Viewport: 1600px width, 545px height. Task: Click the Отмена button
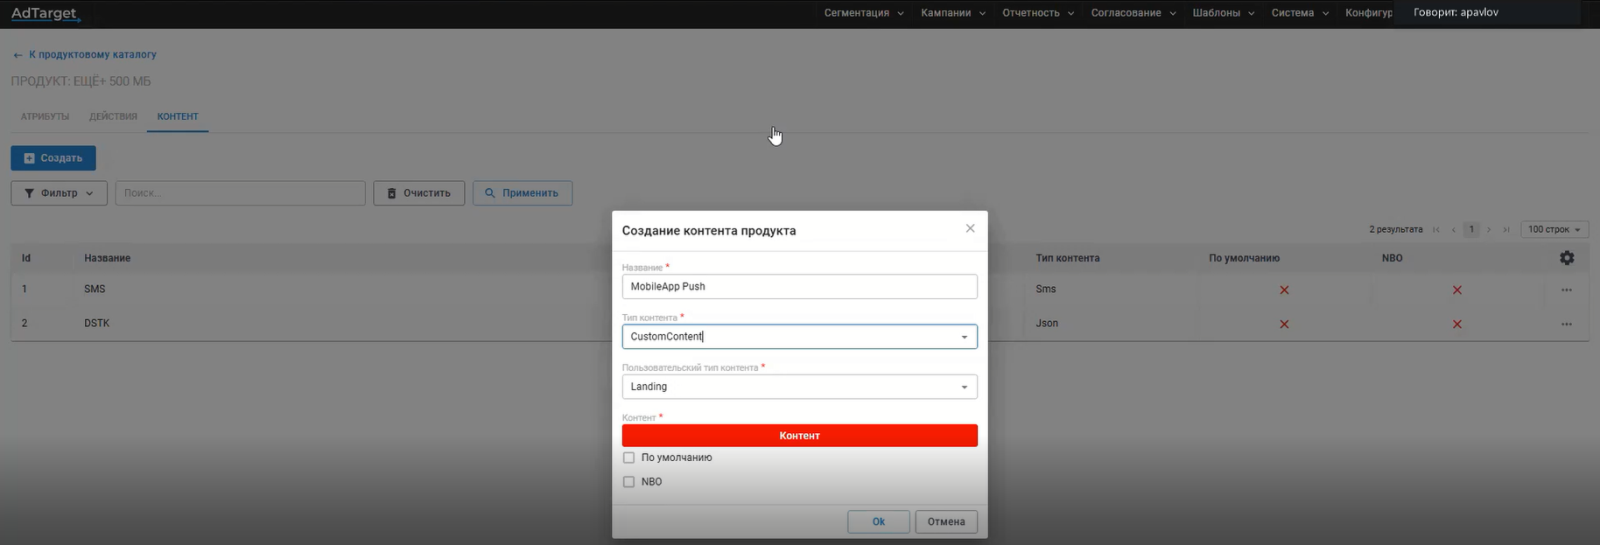[945, 522]
